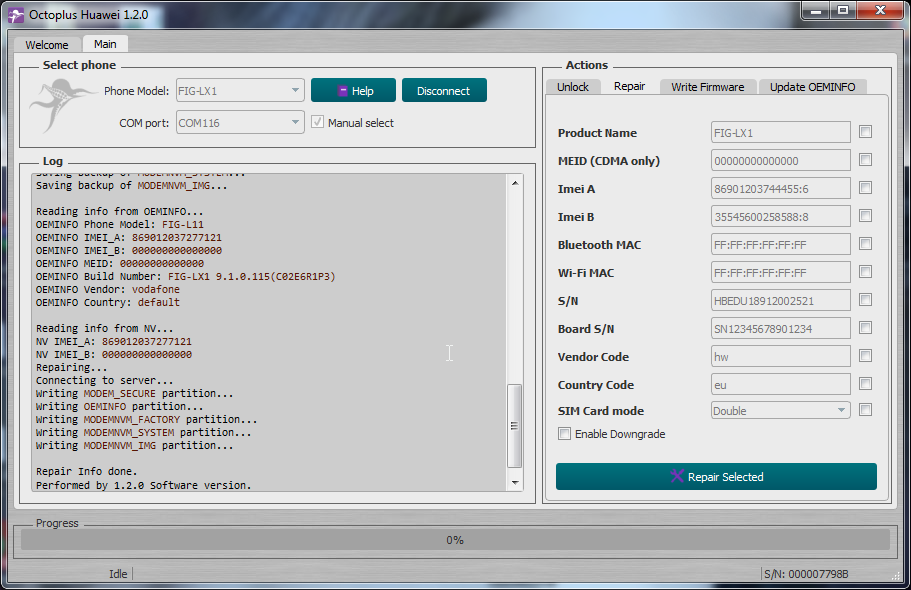Tick the SIM Card mode checkbox

coord(865,410)
